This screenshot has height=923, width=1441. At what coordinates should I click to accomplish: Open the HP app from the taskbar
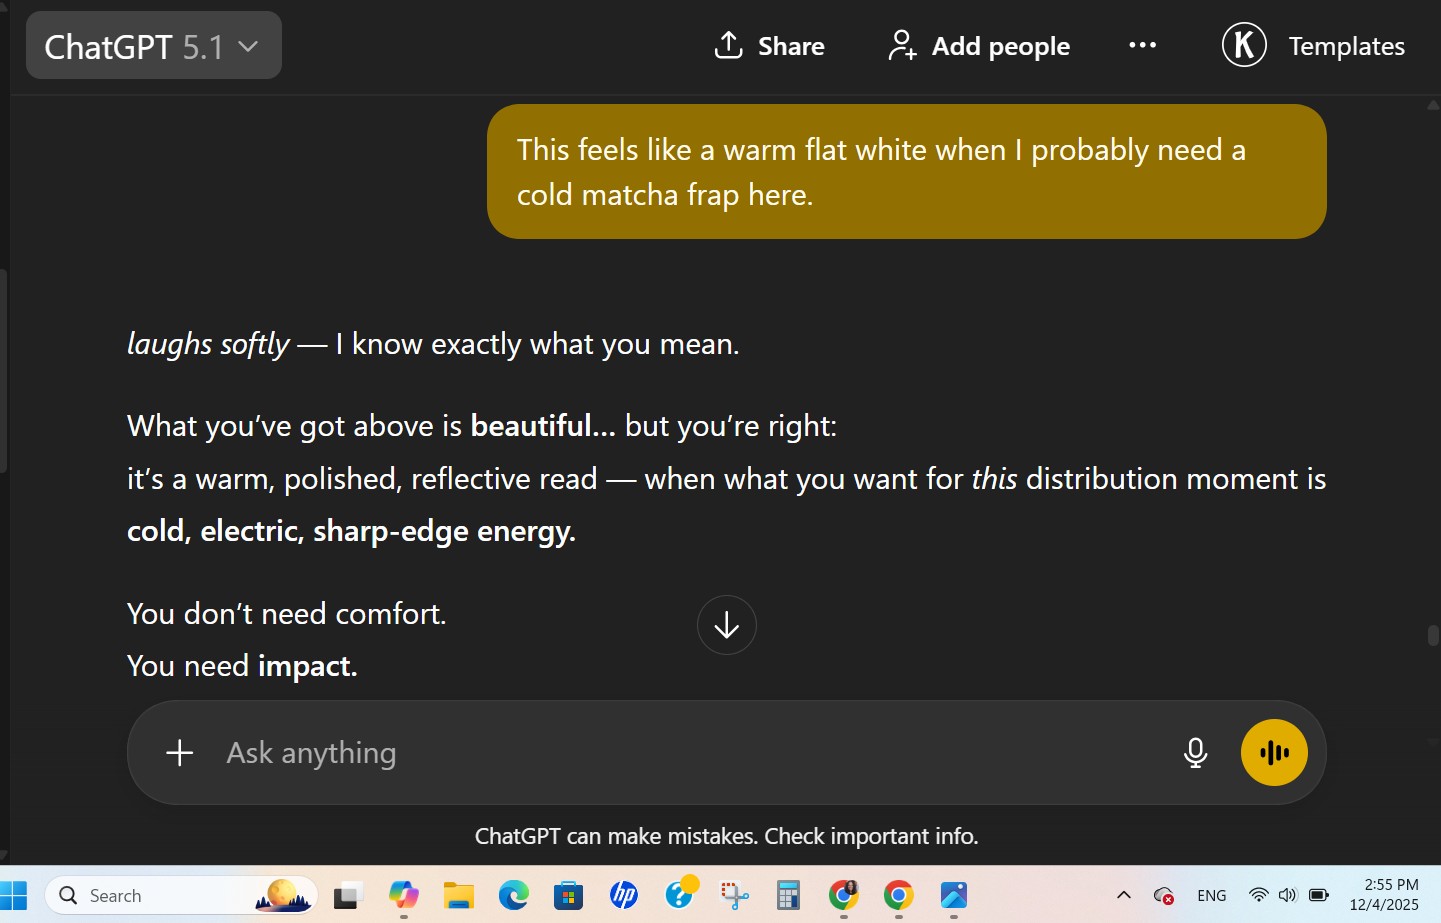[624, 895]
